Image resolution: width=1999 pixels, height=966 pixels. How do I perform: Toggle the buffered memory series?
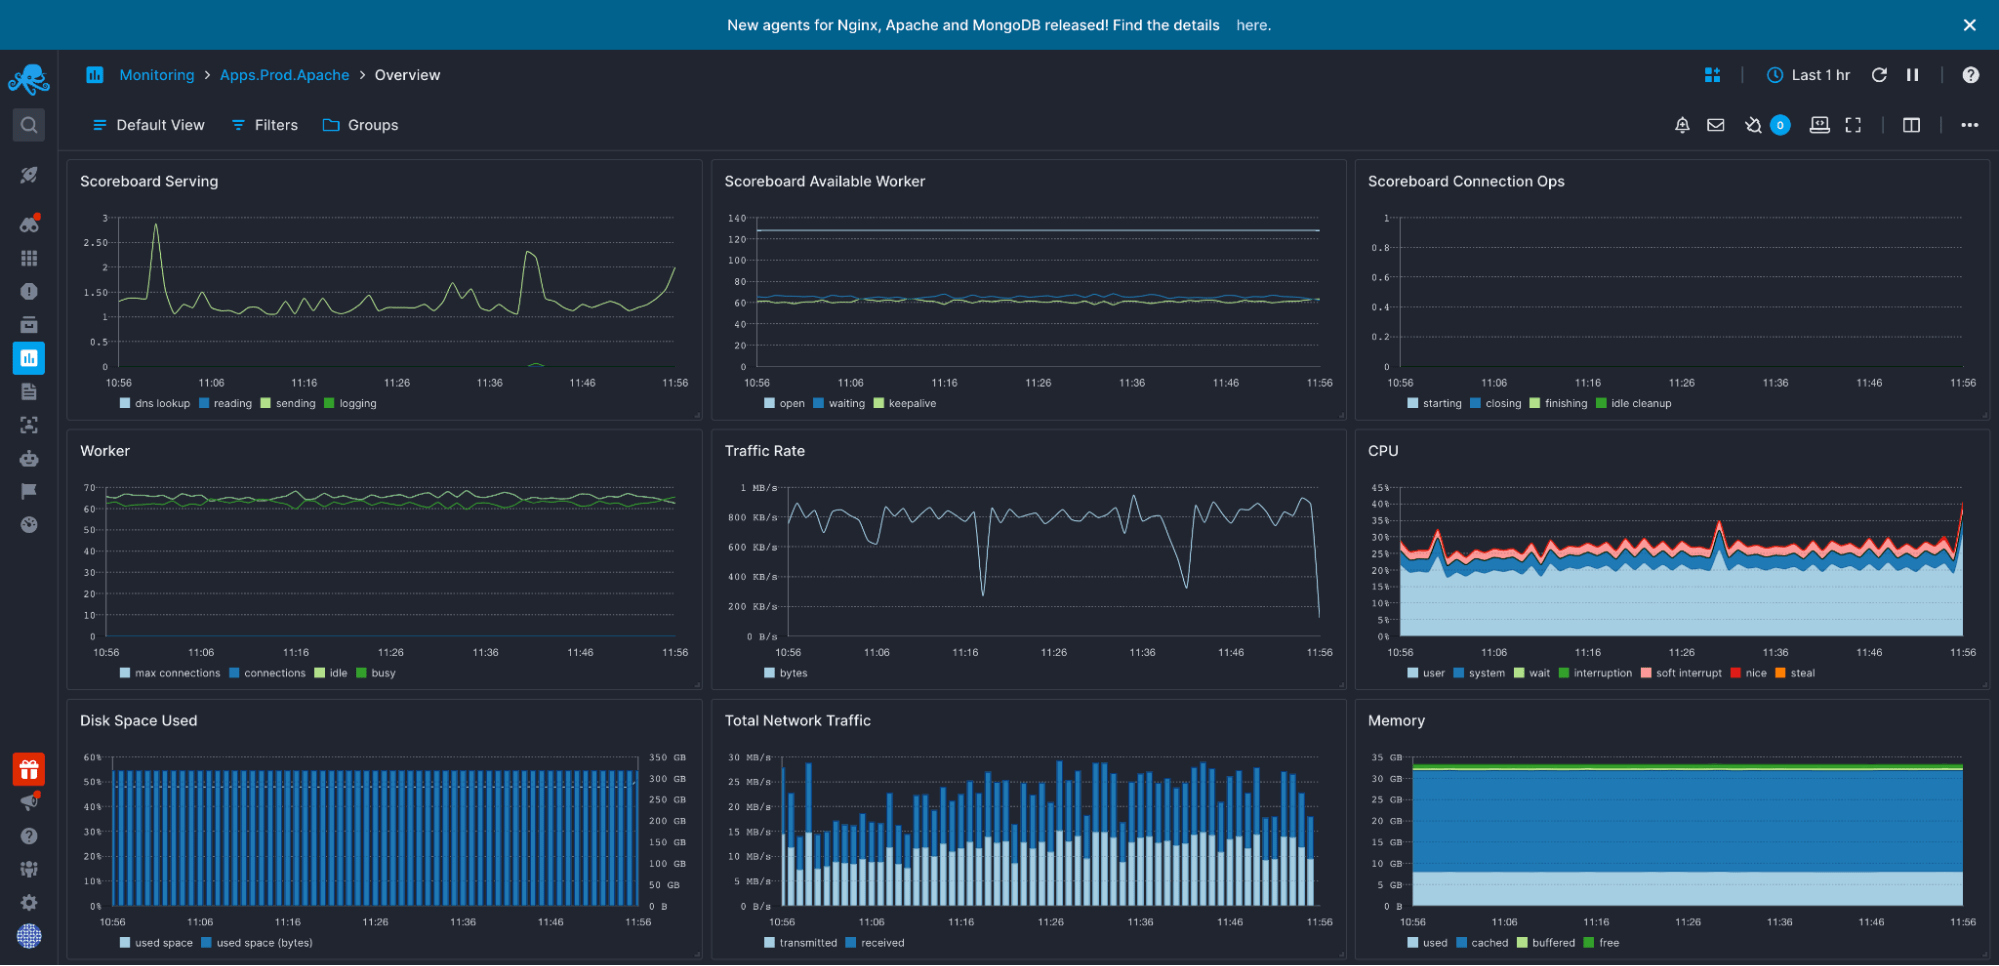coord(1545,943)
